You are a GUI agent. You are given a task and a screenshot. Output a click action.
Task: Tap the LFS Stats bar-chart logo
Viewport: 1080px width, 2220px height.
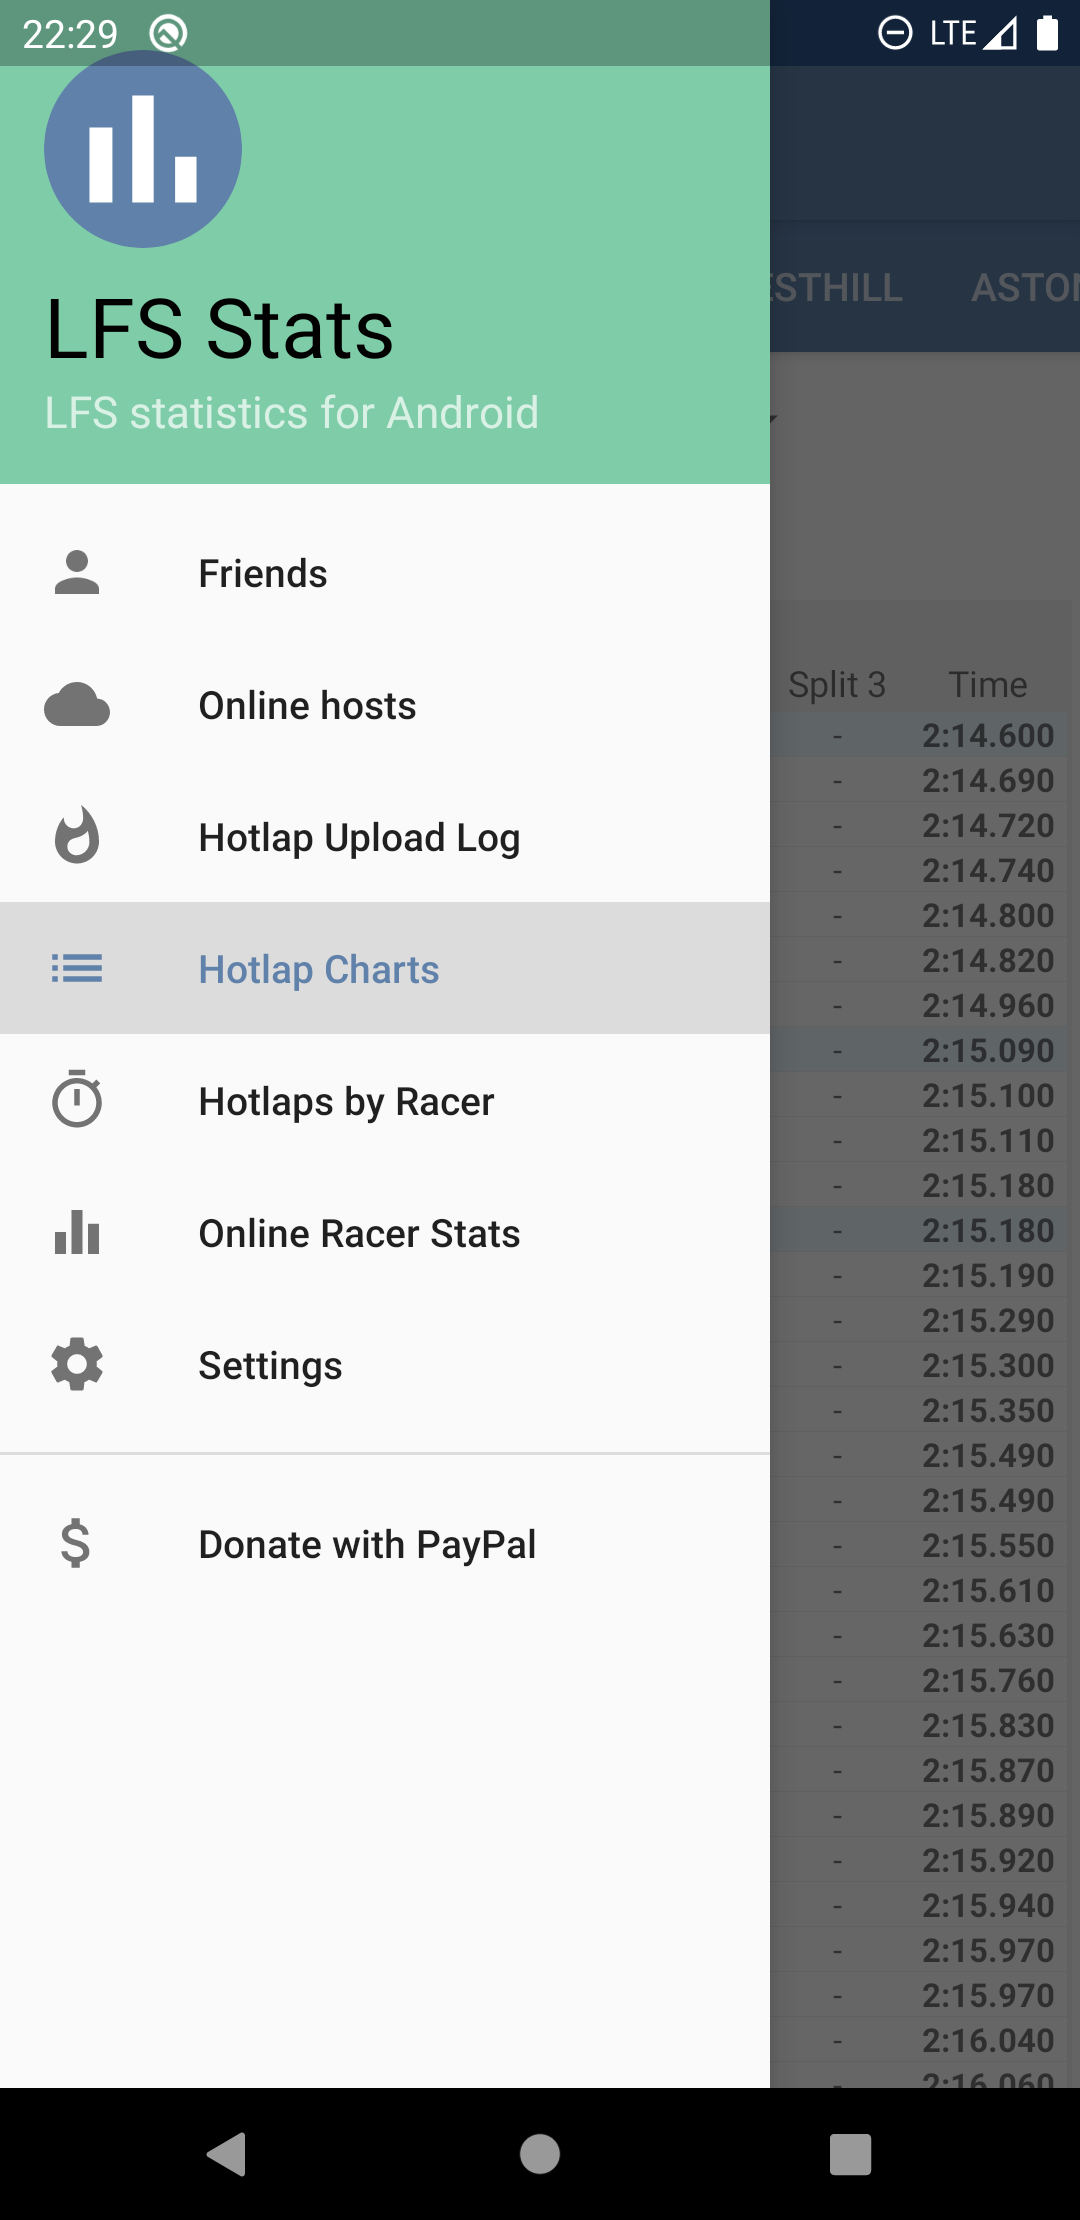(143, 149)
